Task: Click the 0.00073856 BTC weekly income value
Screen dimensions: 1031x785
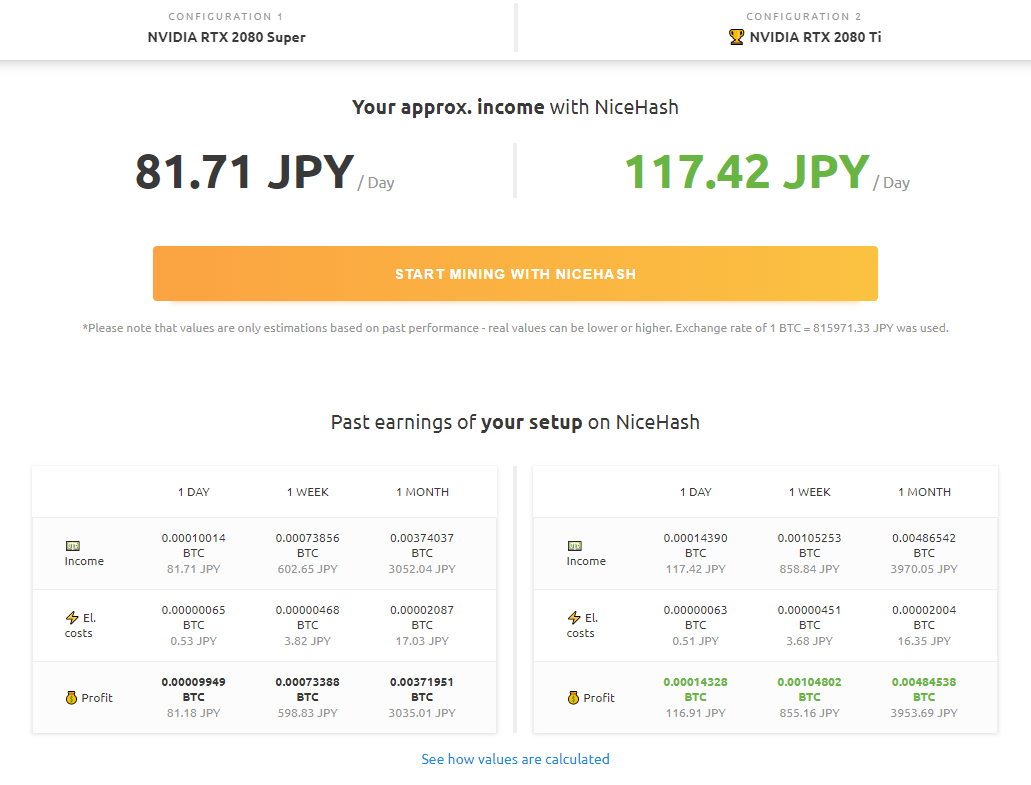Action: click(308, 545)
